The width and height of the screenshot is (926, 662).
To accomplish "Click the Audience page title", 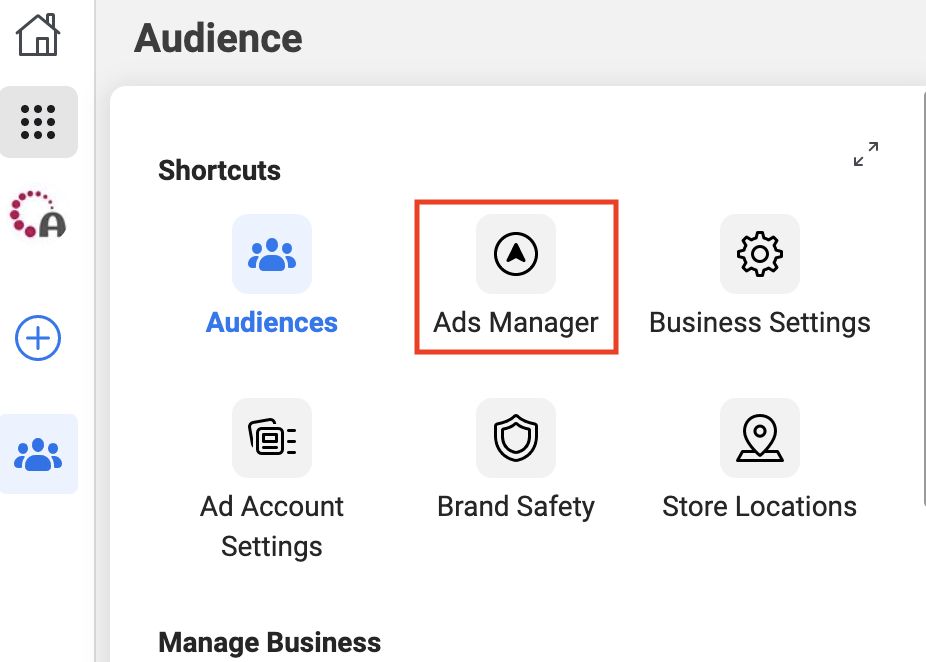I will 218,38.
